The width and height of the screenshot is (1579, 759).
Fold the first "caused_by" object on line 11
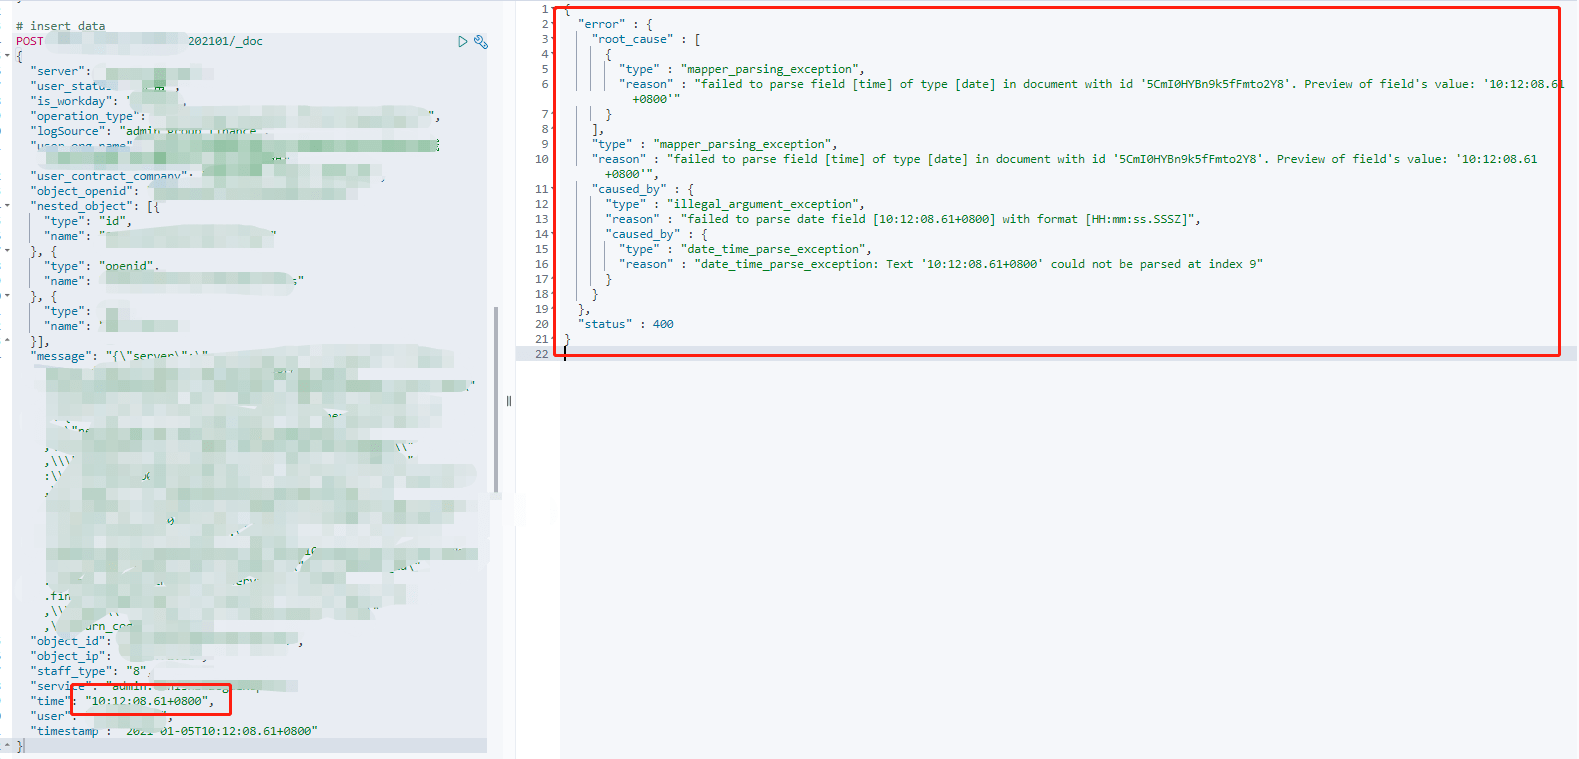point(555,189)
